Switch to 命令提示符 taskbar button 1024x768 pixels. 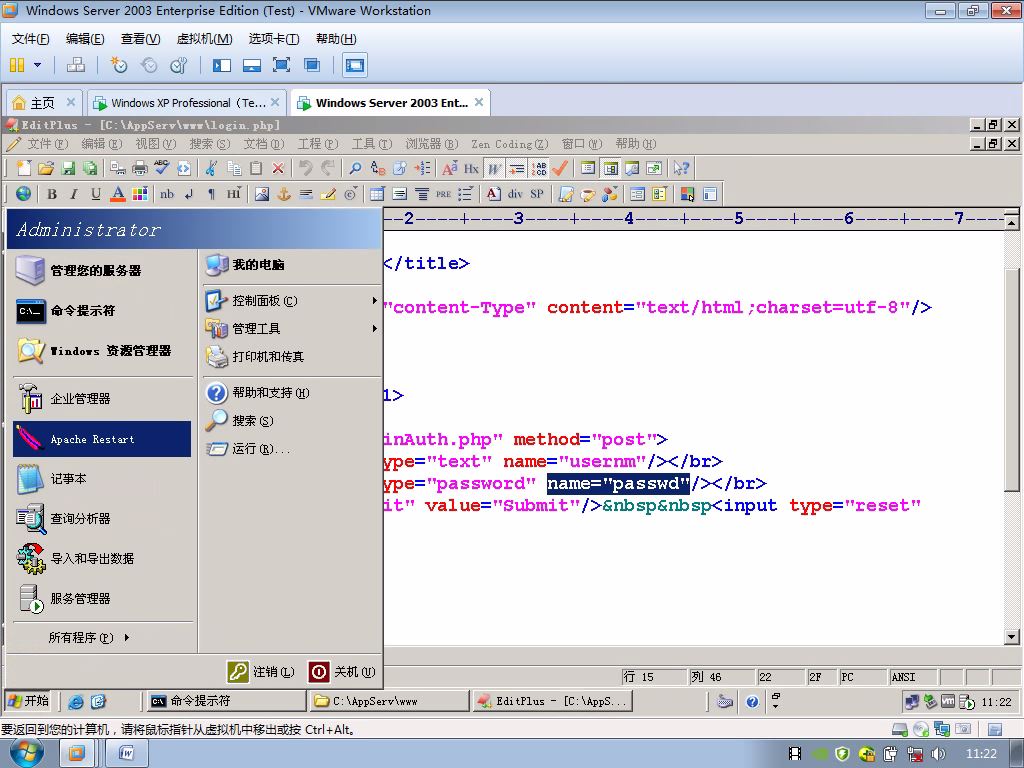(x=226, y=701)
